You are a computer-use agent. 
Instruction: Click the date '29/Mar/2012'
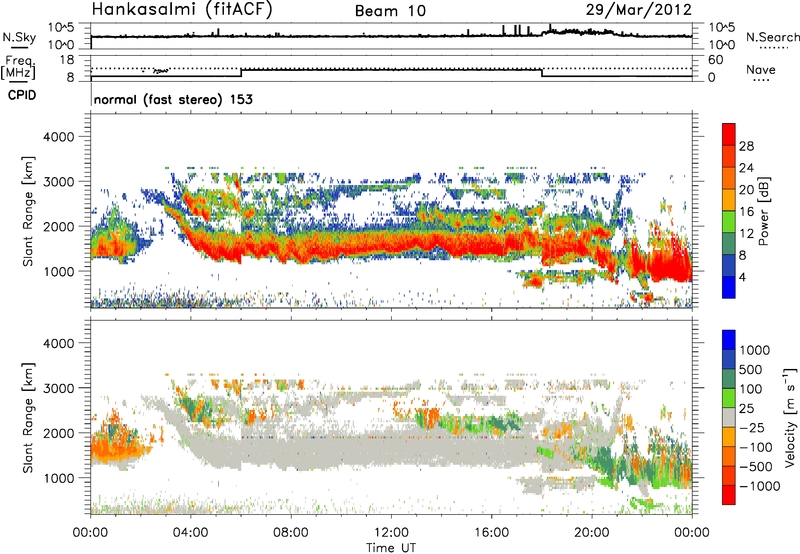click(x=639, y=9)
